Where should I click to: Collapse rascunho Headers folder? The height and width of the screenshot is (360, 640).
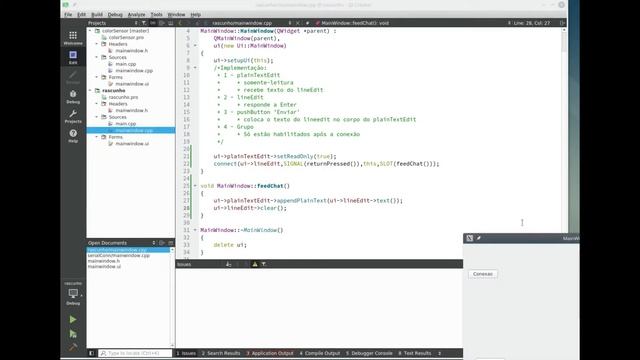[x=97, y=104]
